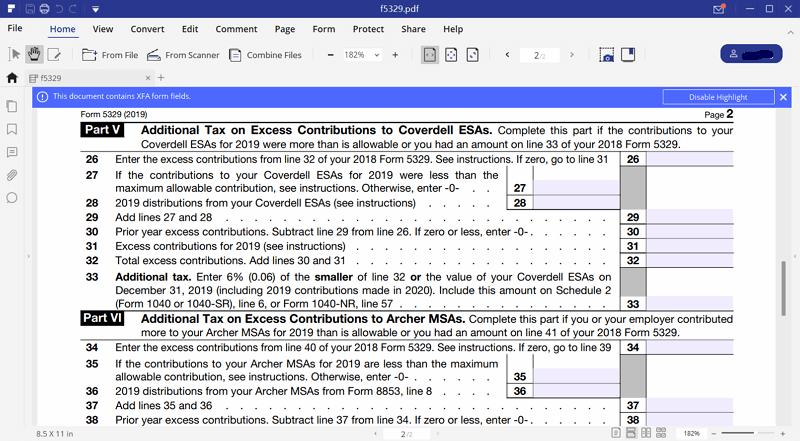The width and height of the screenshot is (800, 441).
Task: Open the Bookmarks panel in sidebar
Action: 12,129
